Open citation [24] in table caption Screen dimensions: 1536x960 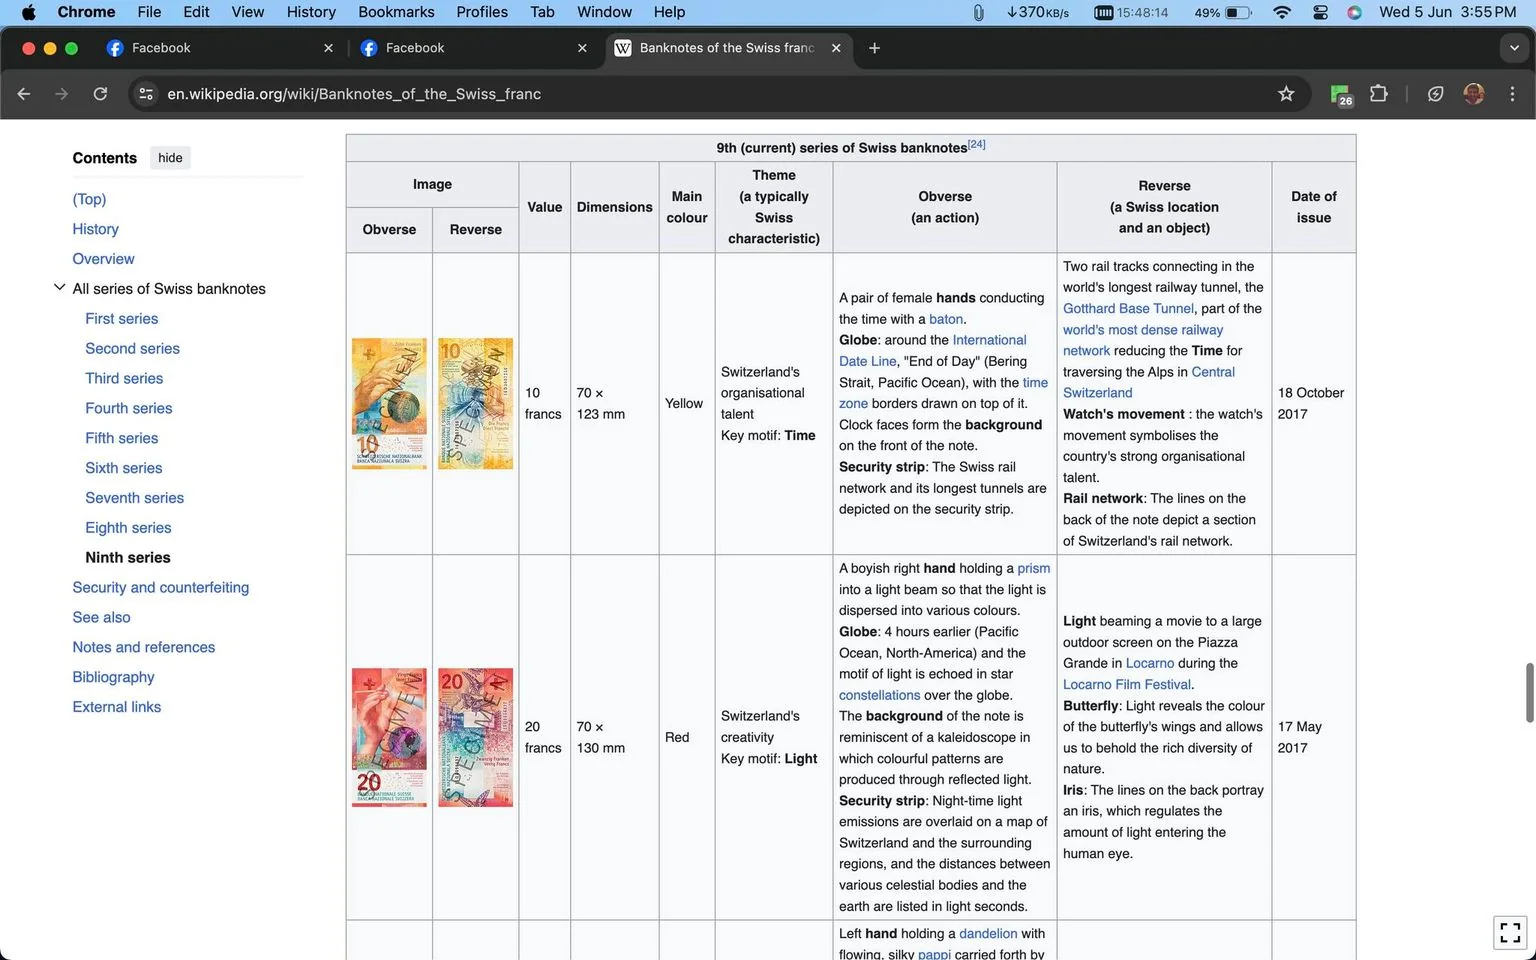(x=977, y=144)
